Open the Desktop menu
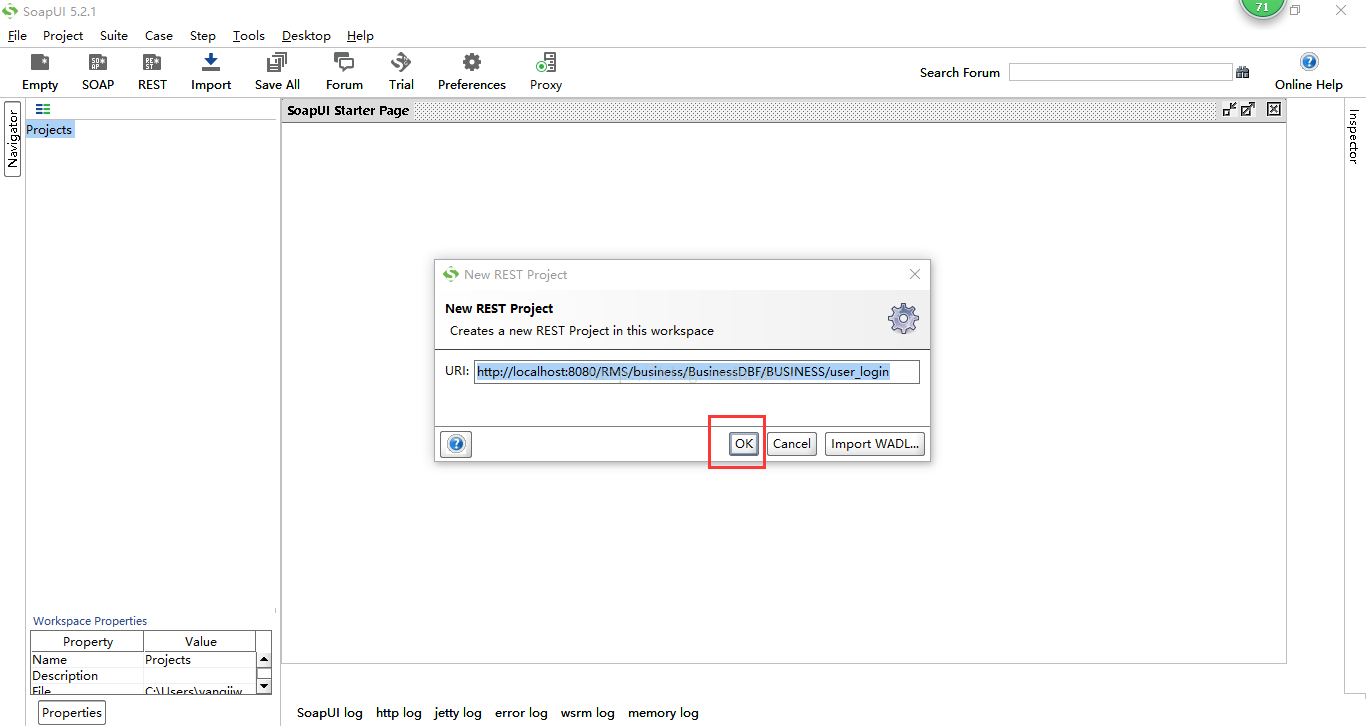This screenshot has height=726, width=1366. (306, 35)
